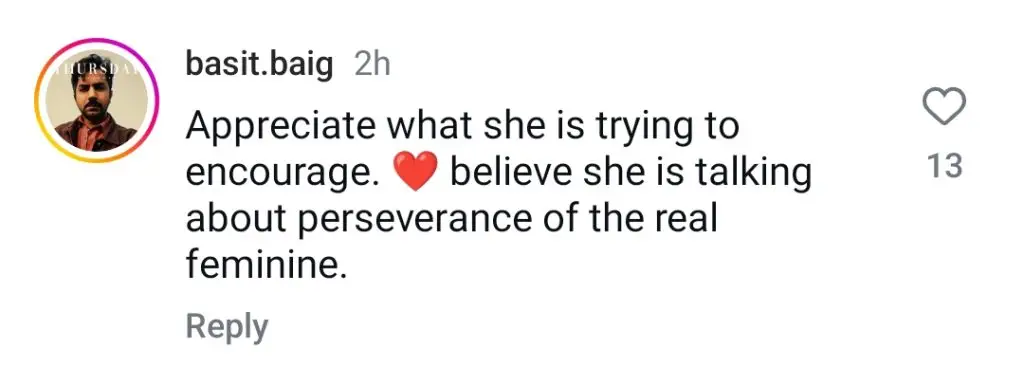Open the basit.baig username link
Image resolution: width=1024 pixels, height=366 pixels.
point(259,65)
